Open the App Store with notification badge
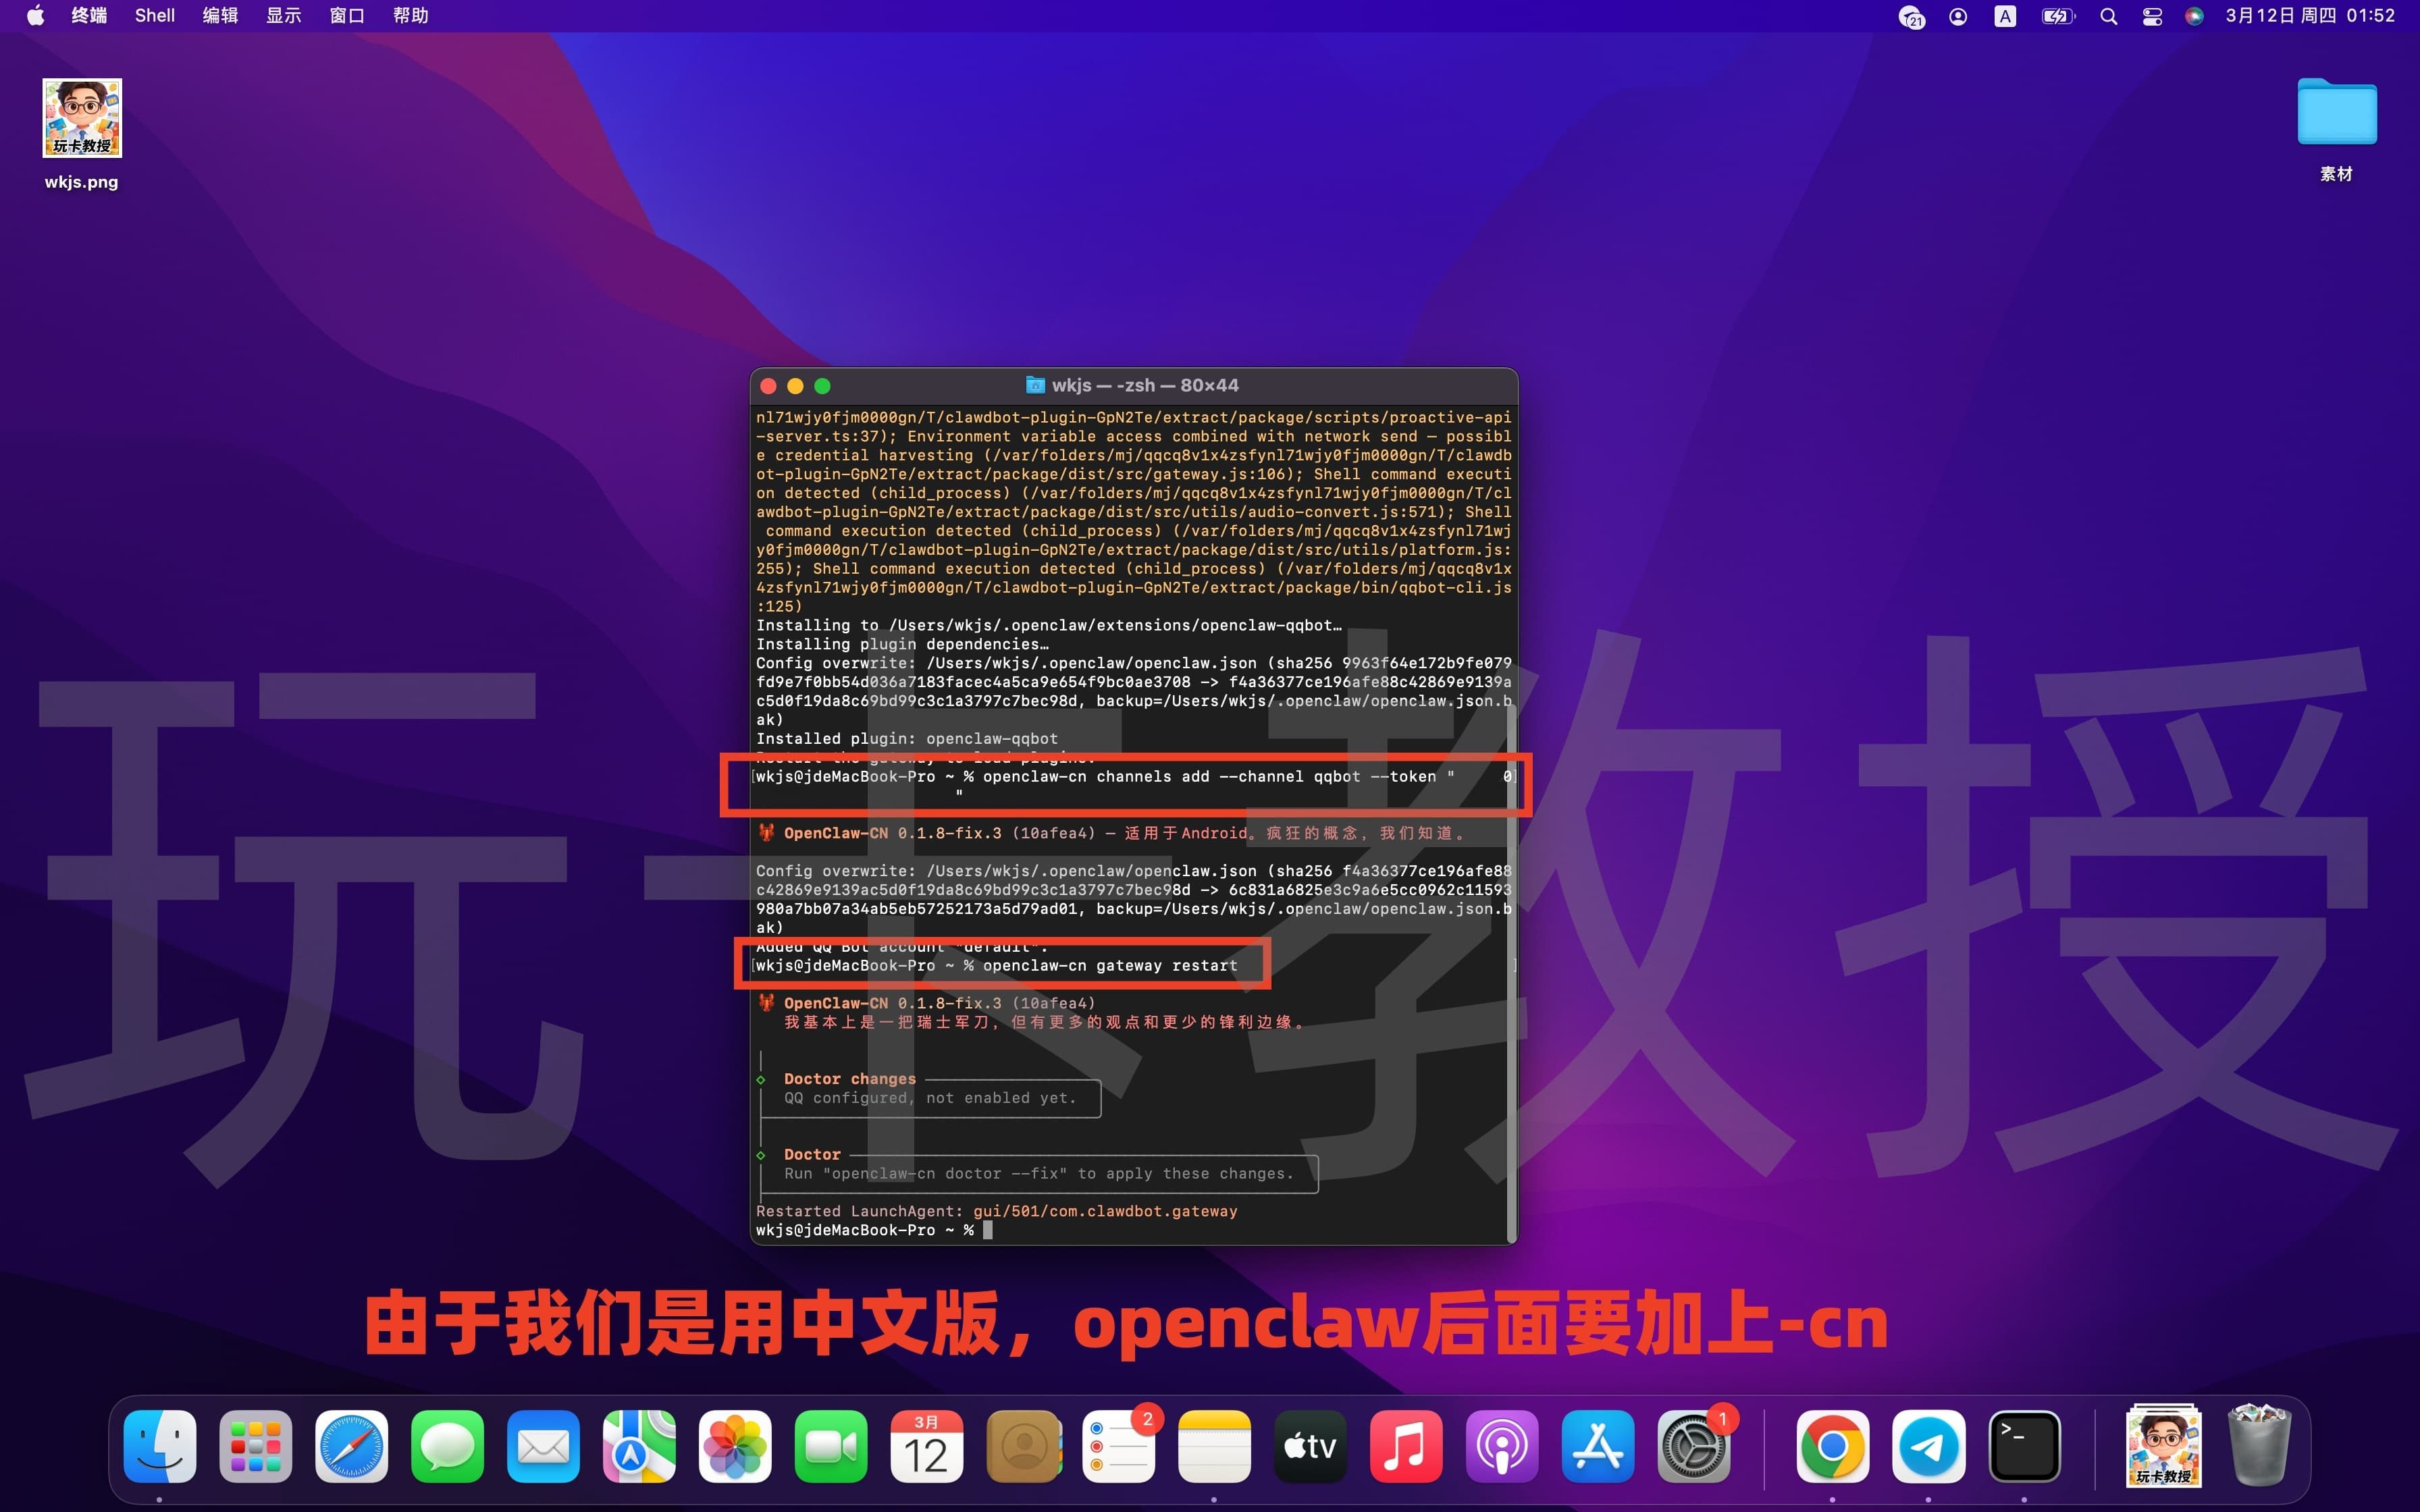 (x=1598, y=1446)
